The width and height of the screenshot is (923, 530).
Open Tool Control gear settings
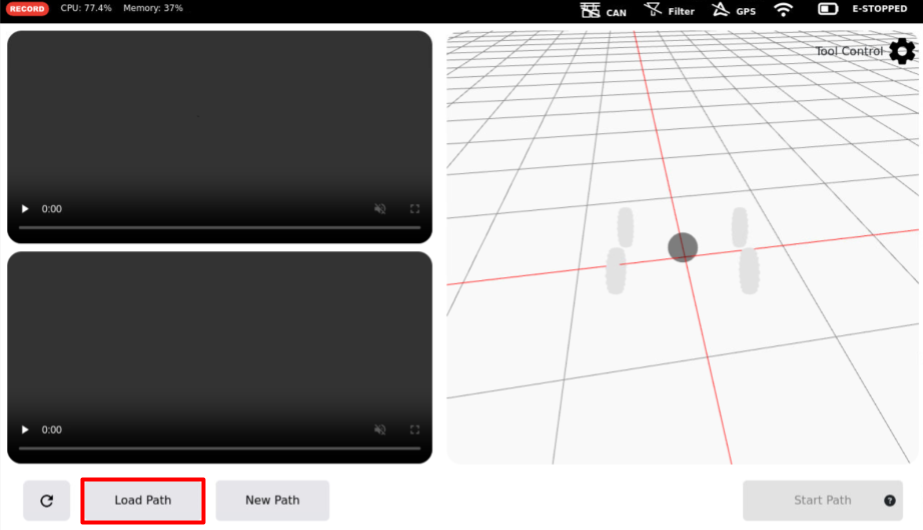[x=901, y=51]
